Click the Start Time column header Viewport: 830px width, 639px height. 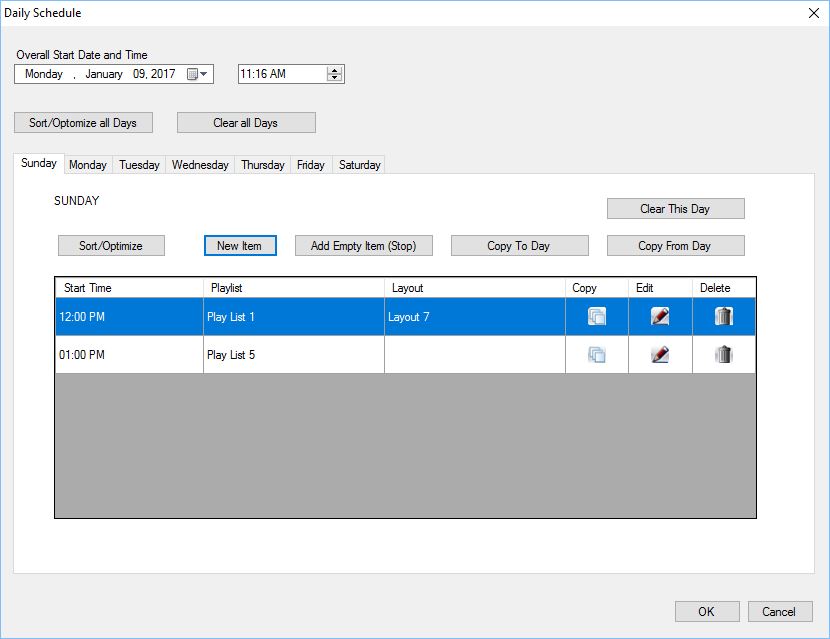click(129, 288)
